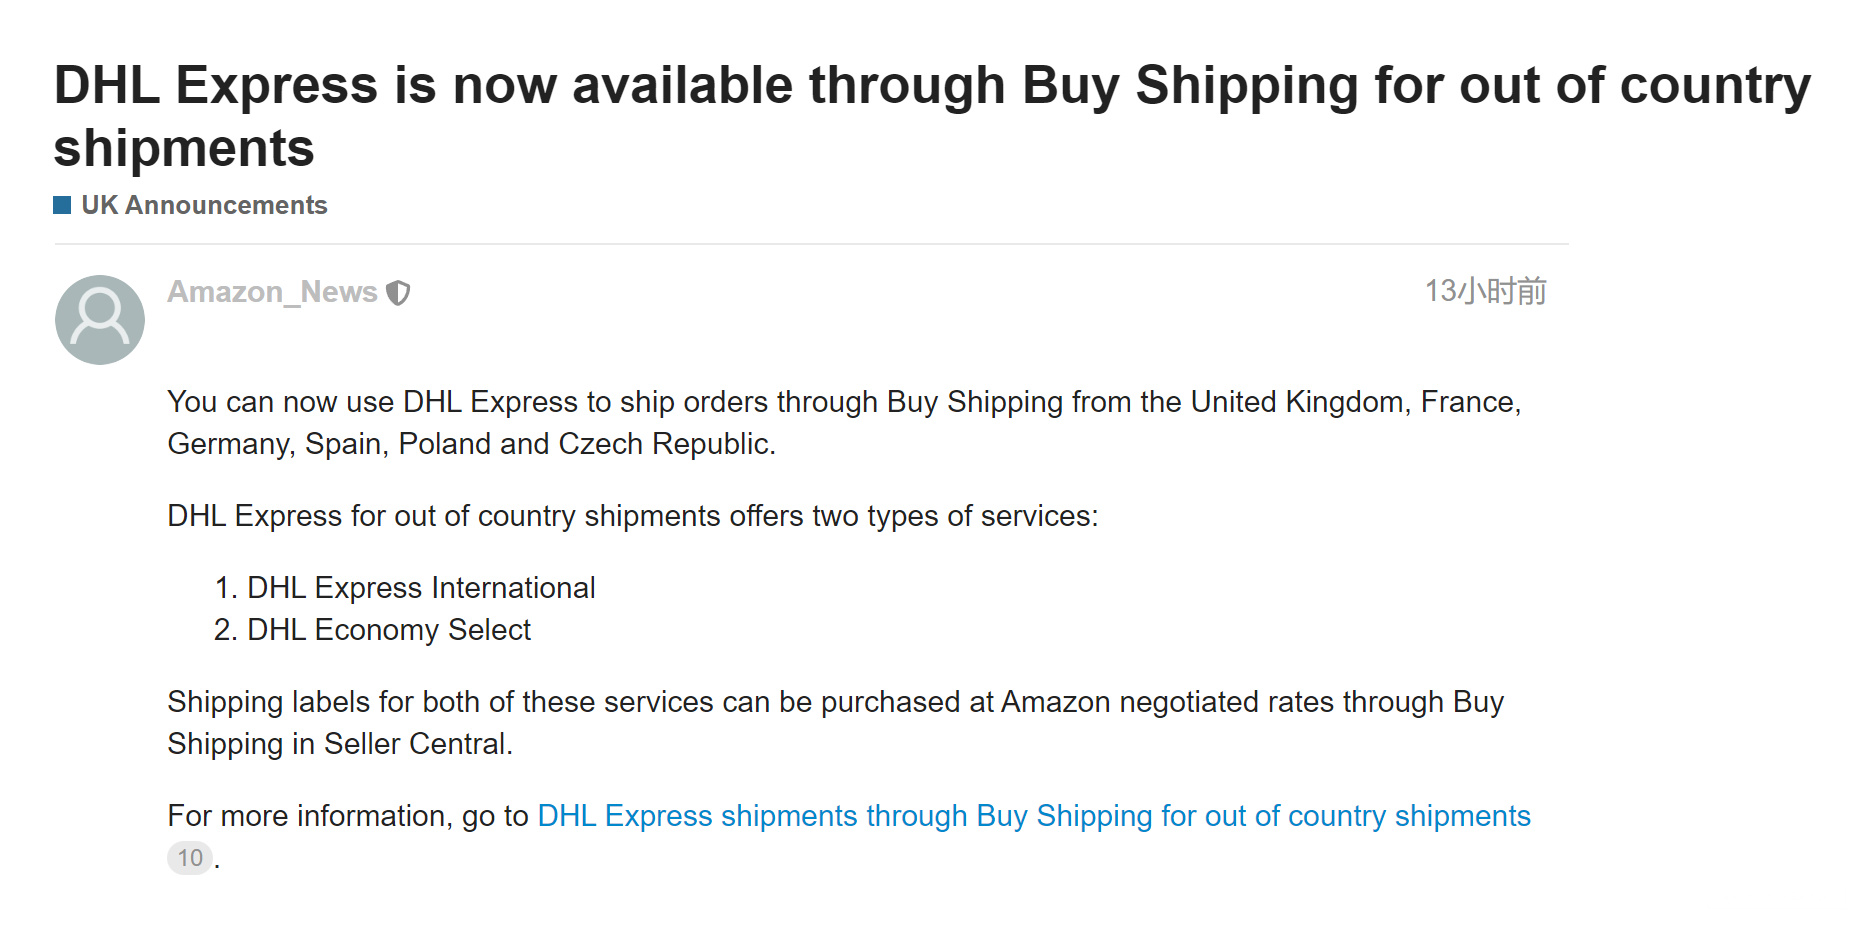Click the link click-count badge showing 10
Viewport: 1867px width, 929px height.
tap(190, 858)
